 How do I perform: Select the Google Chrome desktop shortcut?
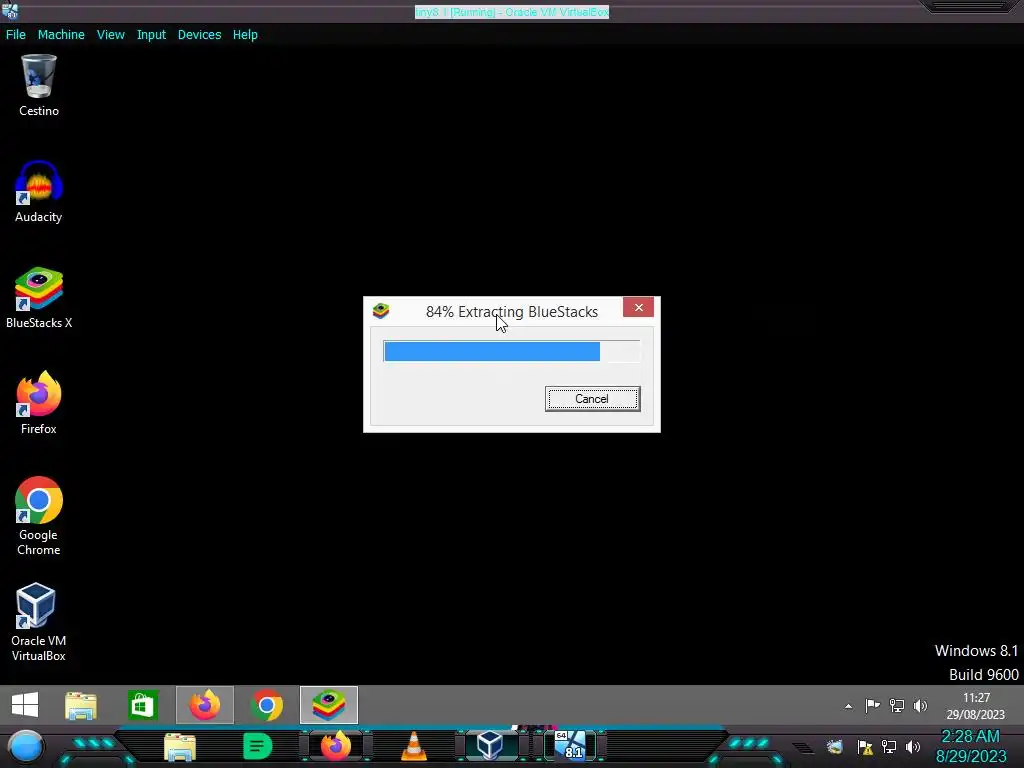(39, 516)
